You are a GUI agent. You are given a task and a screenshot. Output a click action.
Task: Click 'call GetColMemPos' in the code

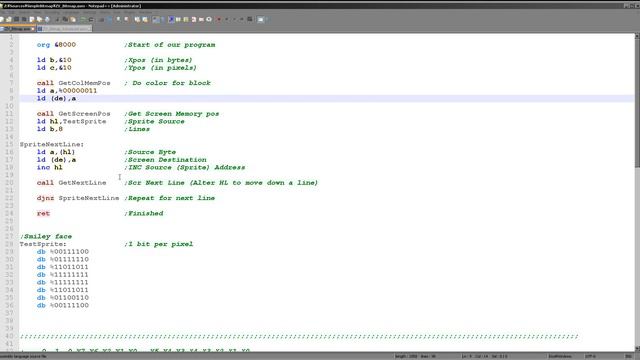click(73, 83)
